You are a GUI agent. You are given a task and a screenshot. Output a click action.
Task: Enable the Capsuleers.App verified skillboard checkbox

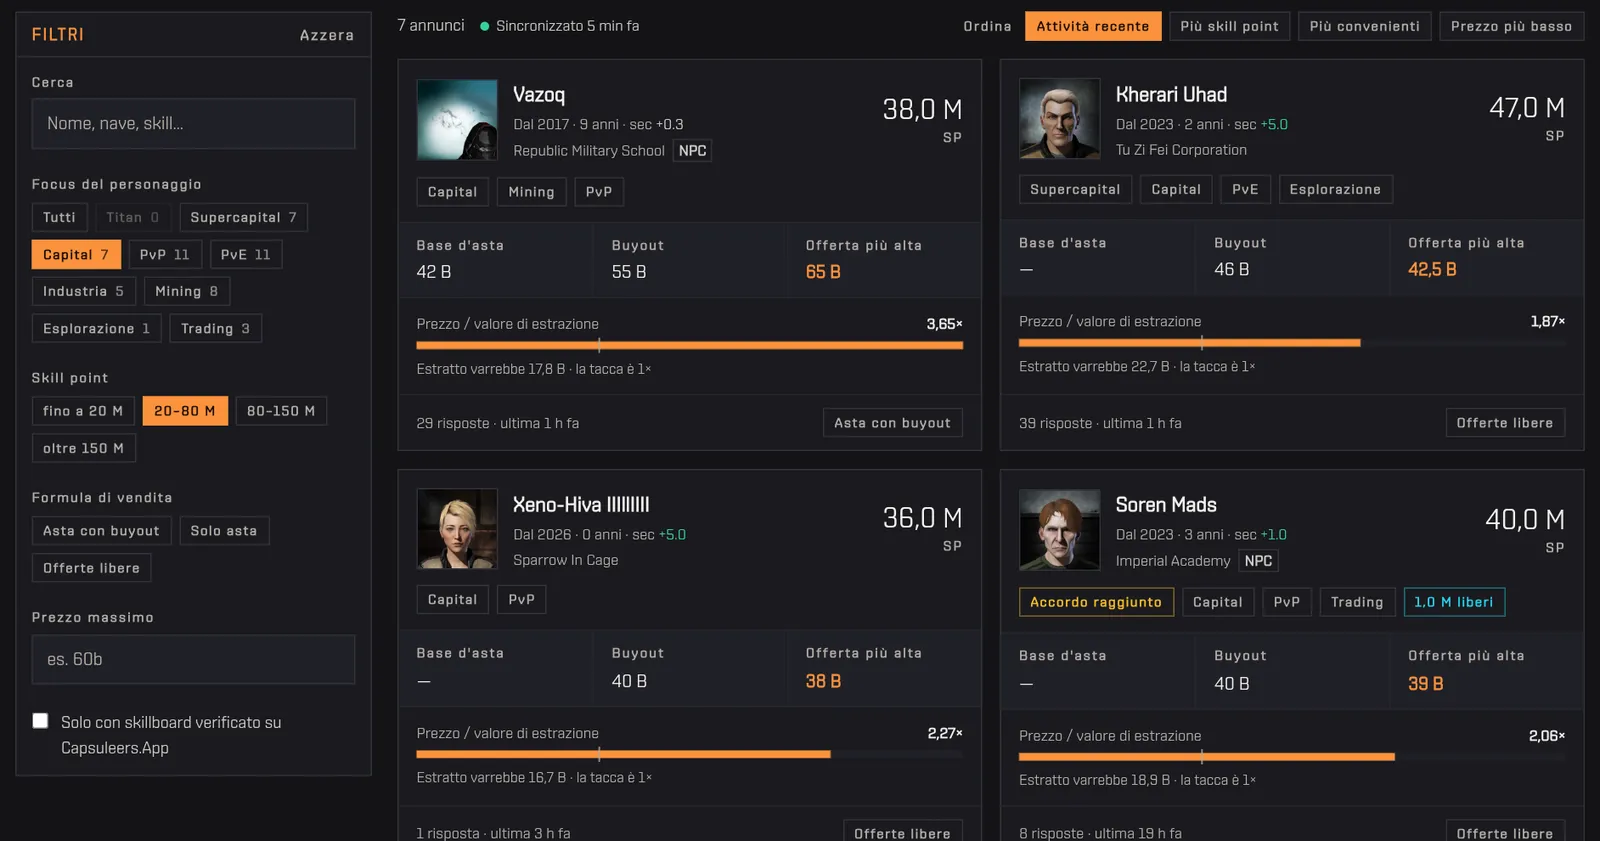pos(40,721)
